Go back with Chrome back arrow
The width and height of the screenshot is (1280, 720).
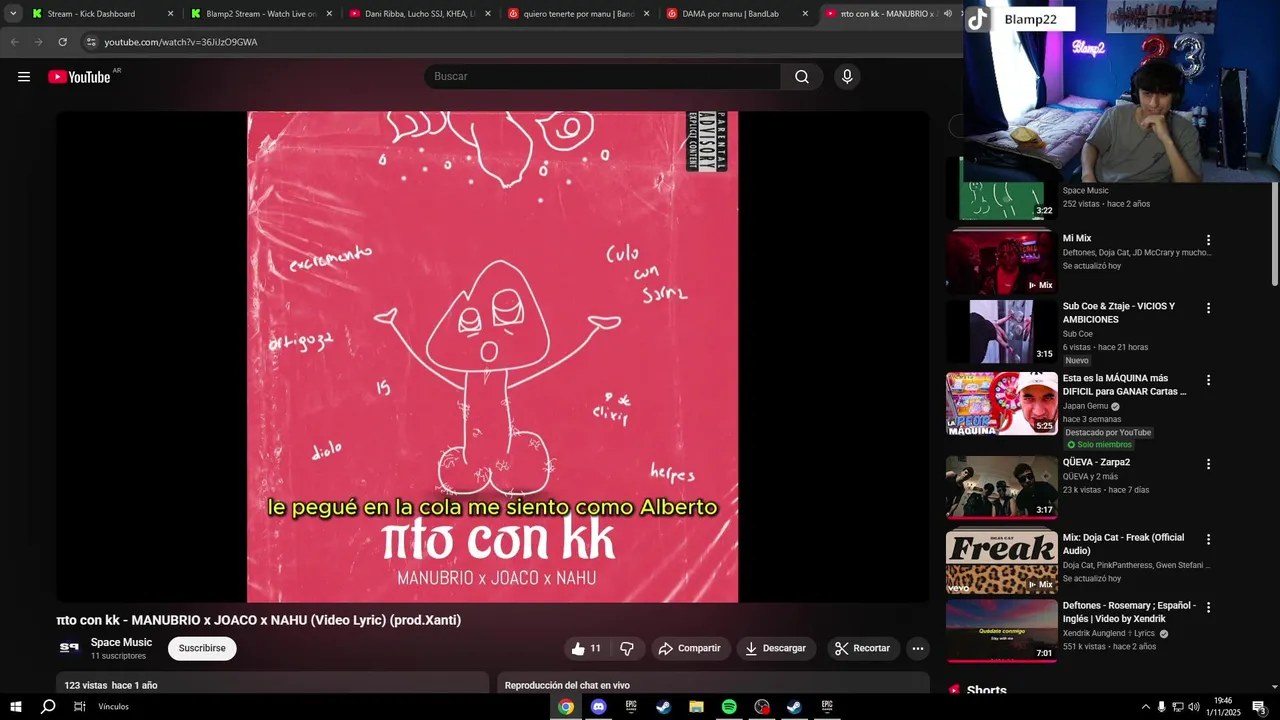point(14,42)
